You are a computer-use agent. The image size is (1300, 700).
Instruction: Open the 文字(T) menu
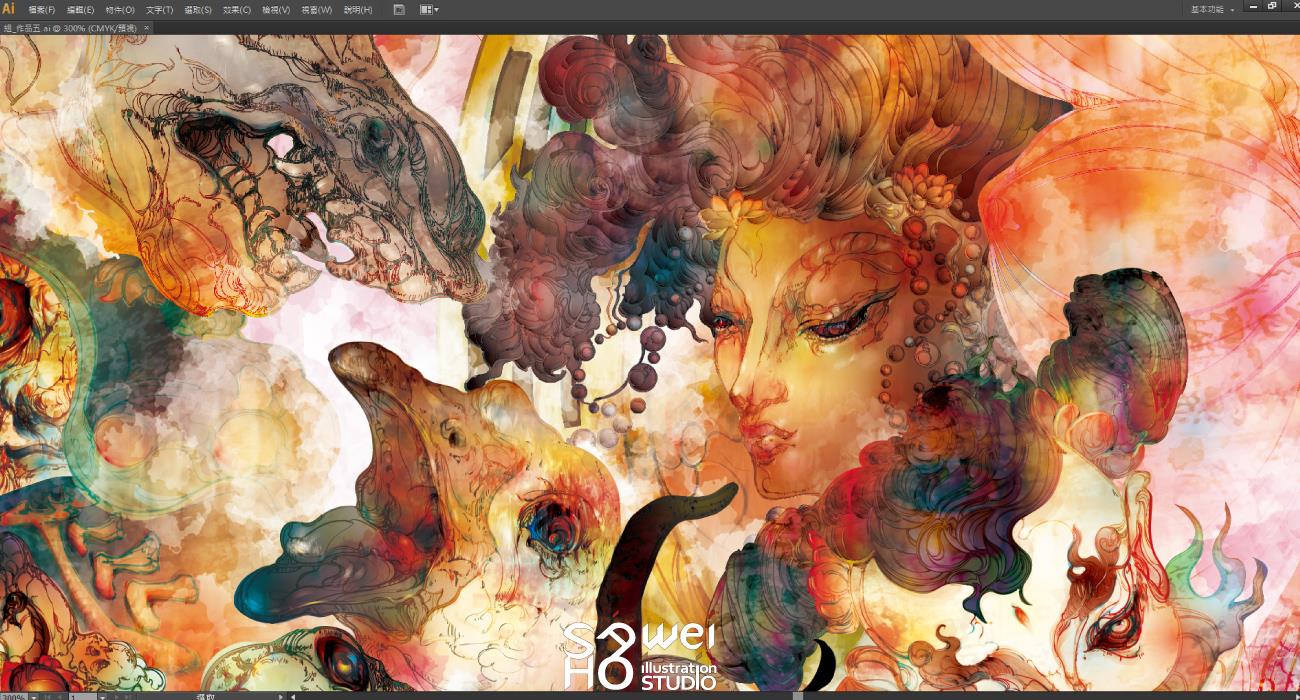(x=160, y=9)
